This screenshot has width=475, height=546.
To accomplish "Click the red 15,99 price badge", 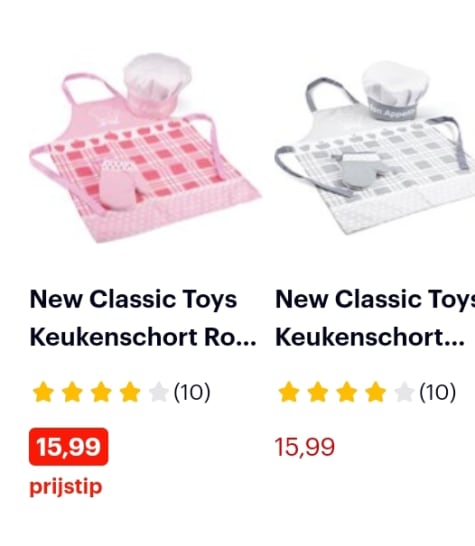I will pos(69,447).
